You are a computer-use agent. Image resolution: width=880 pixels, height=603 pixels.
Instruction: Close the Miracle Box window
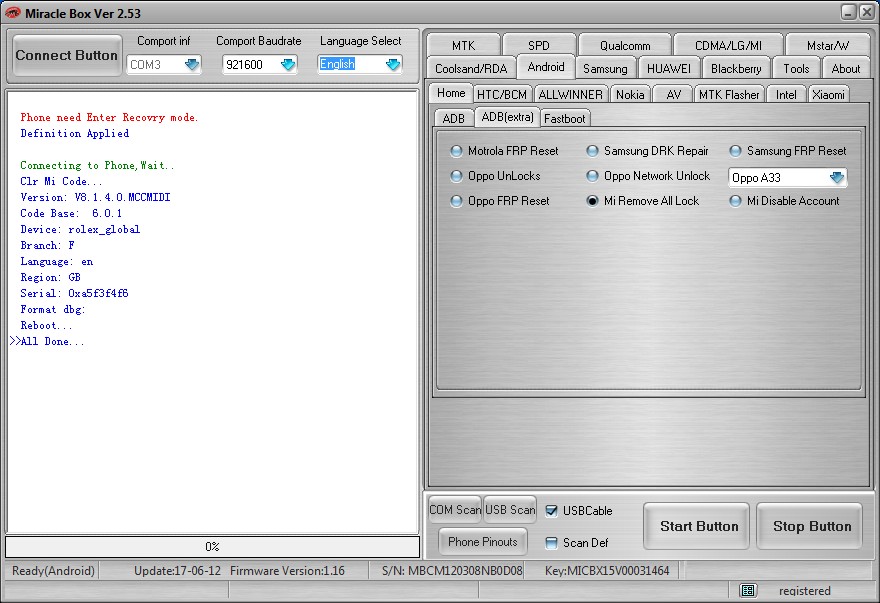[867, 12]
